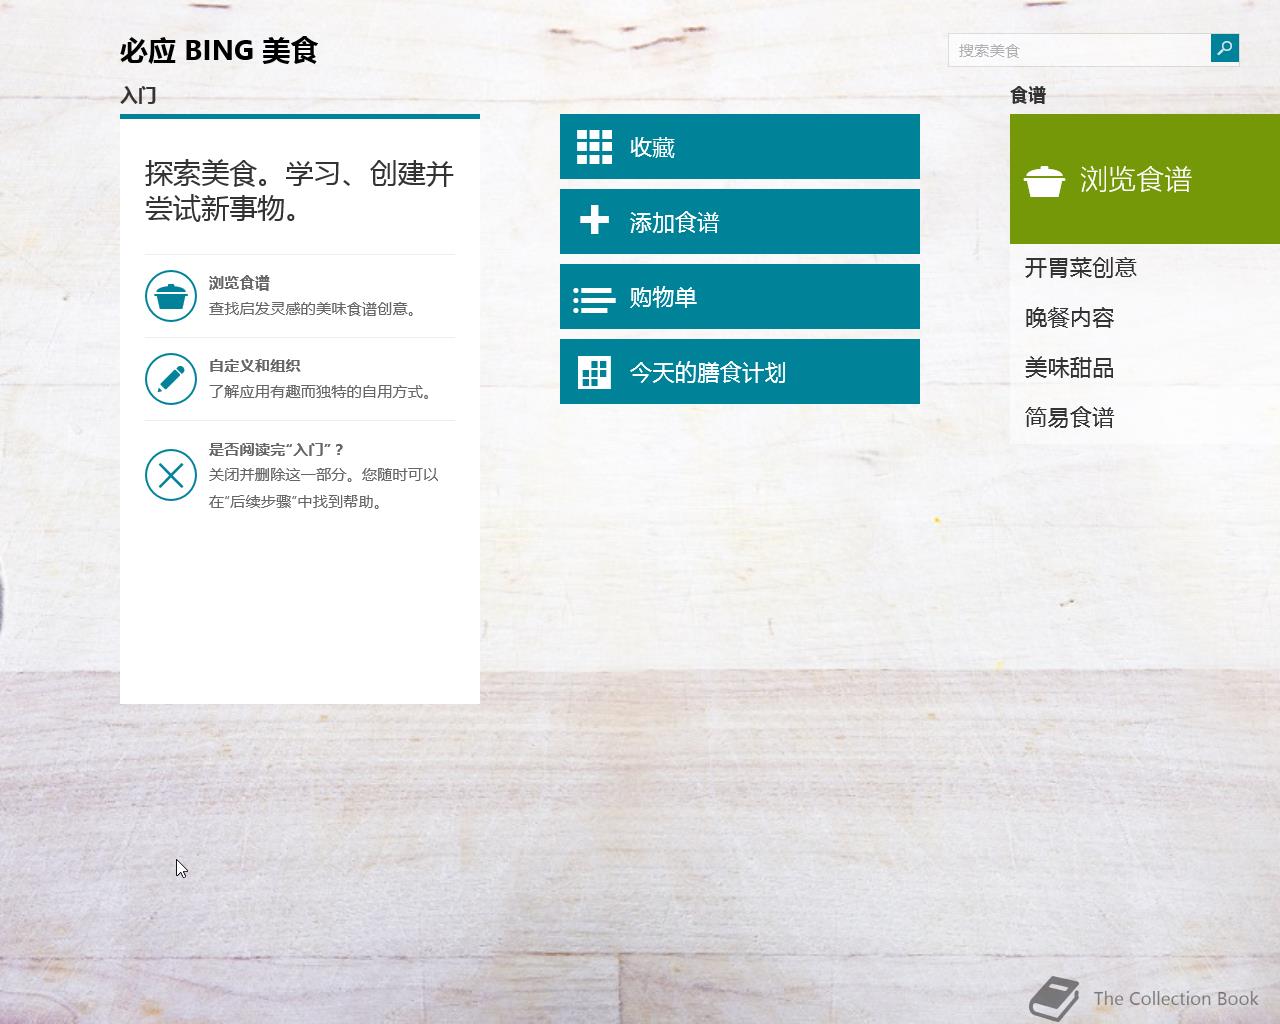
Task: Open the 收藏 collections tile
Action: point(740,147)
